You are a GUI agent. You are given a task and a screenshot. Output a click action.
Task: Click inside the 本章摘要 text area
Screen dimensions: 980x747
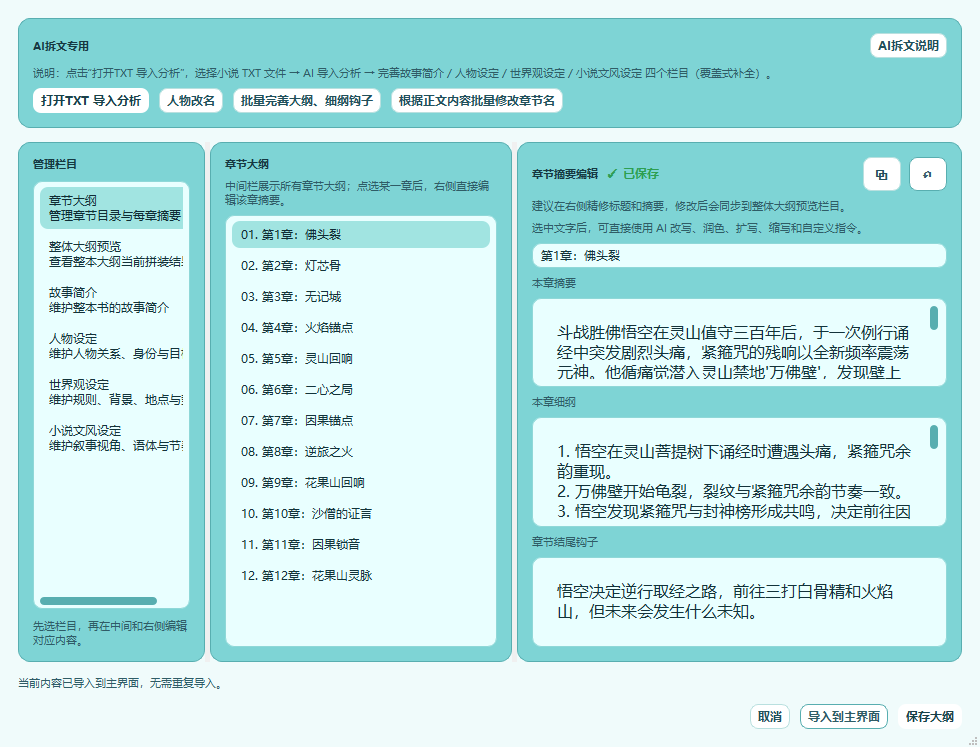[x=739, y=343]
